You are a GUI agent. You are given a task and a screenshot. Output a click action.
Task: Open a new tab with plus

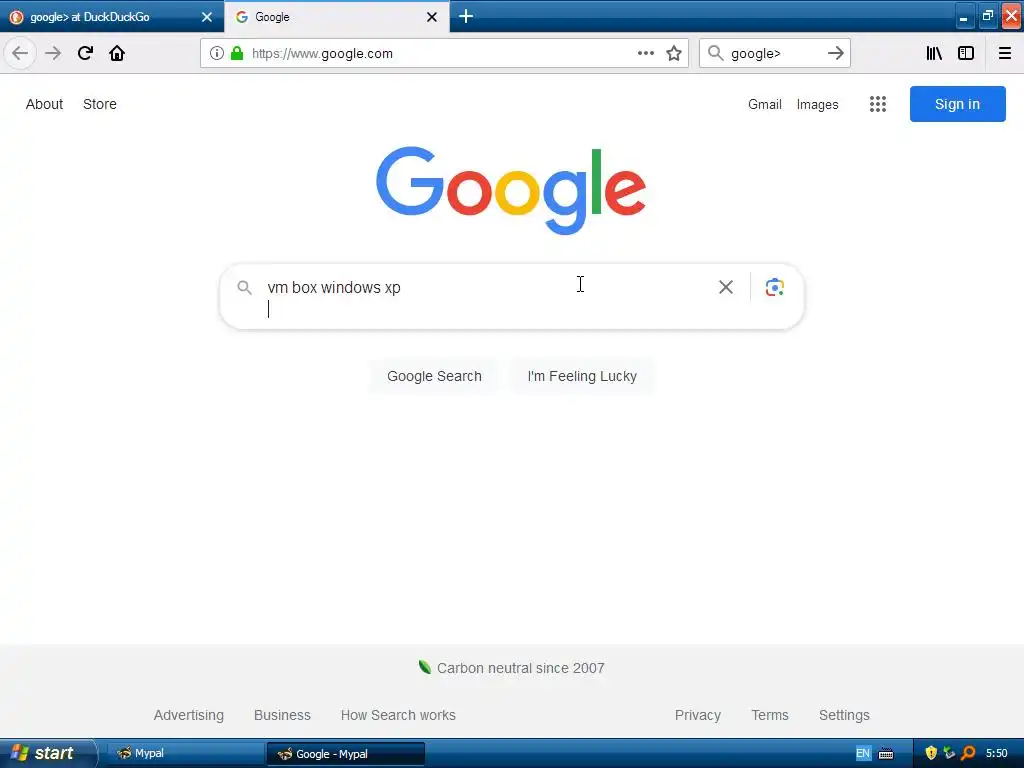pyautogui.click(x=466, y=16)
